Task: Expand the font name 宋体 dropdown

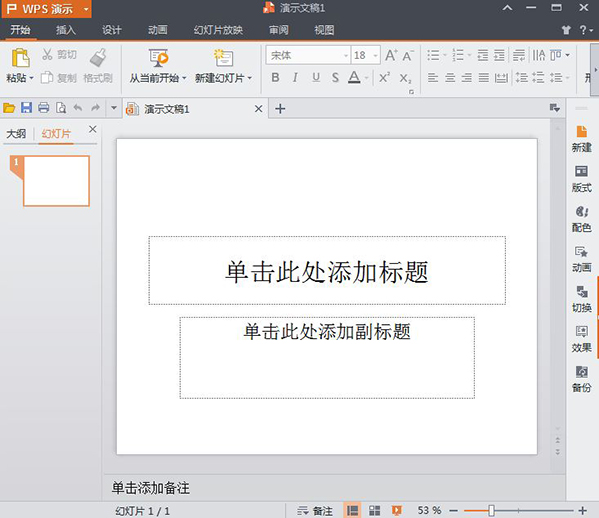Action: (x=346, y=56)
